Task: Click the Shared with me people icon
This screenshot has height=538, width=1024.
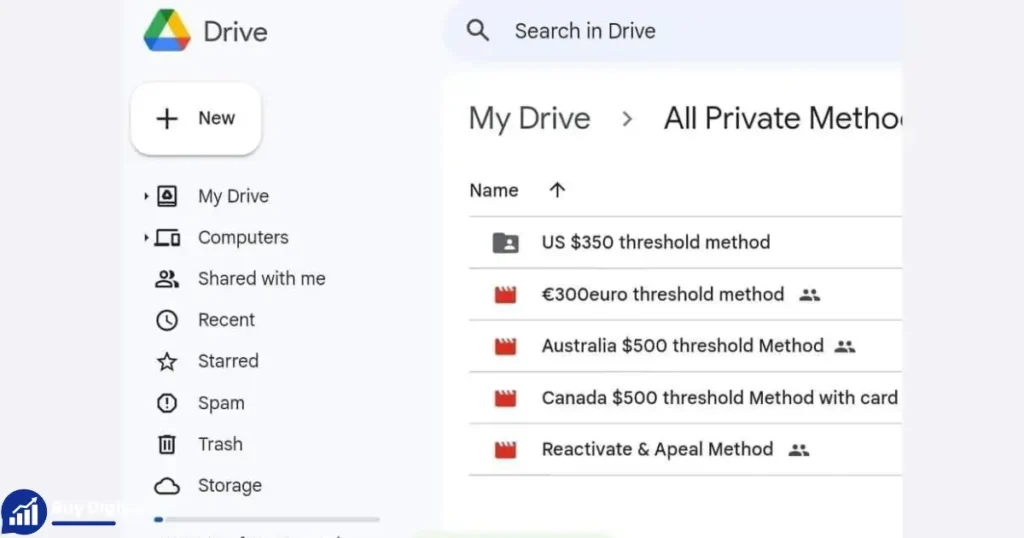Action: point(167,279)
